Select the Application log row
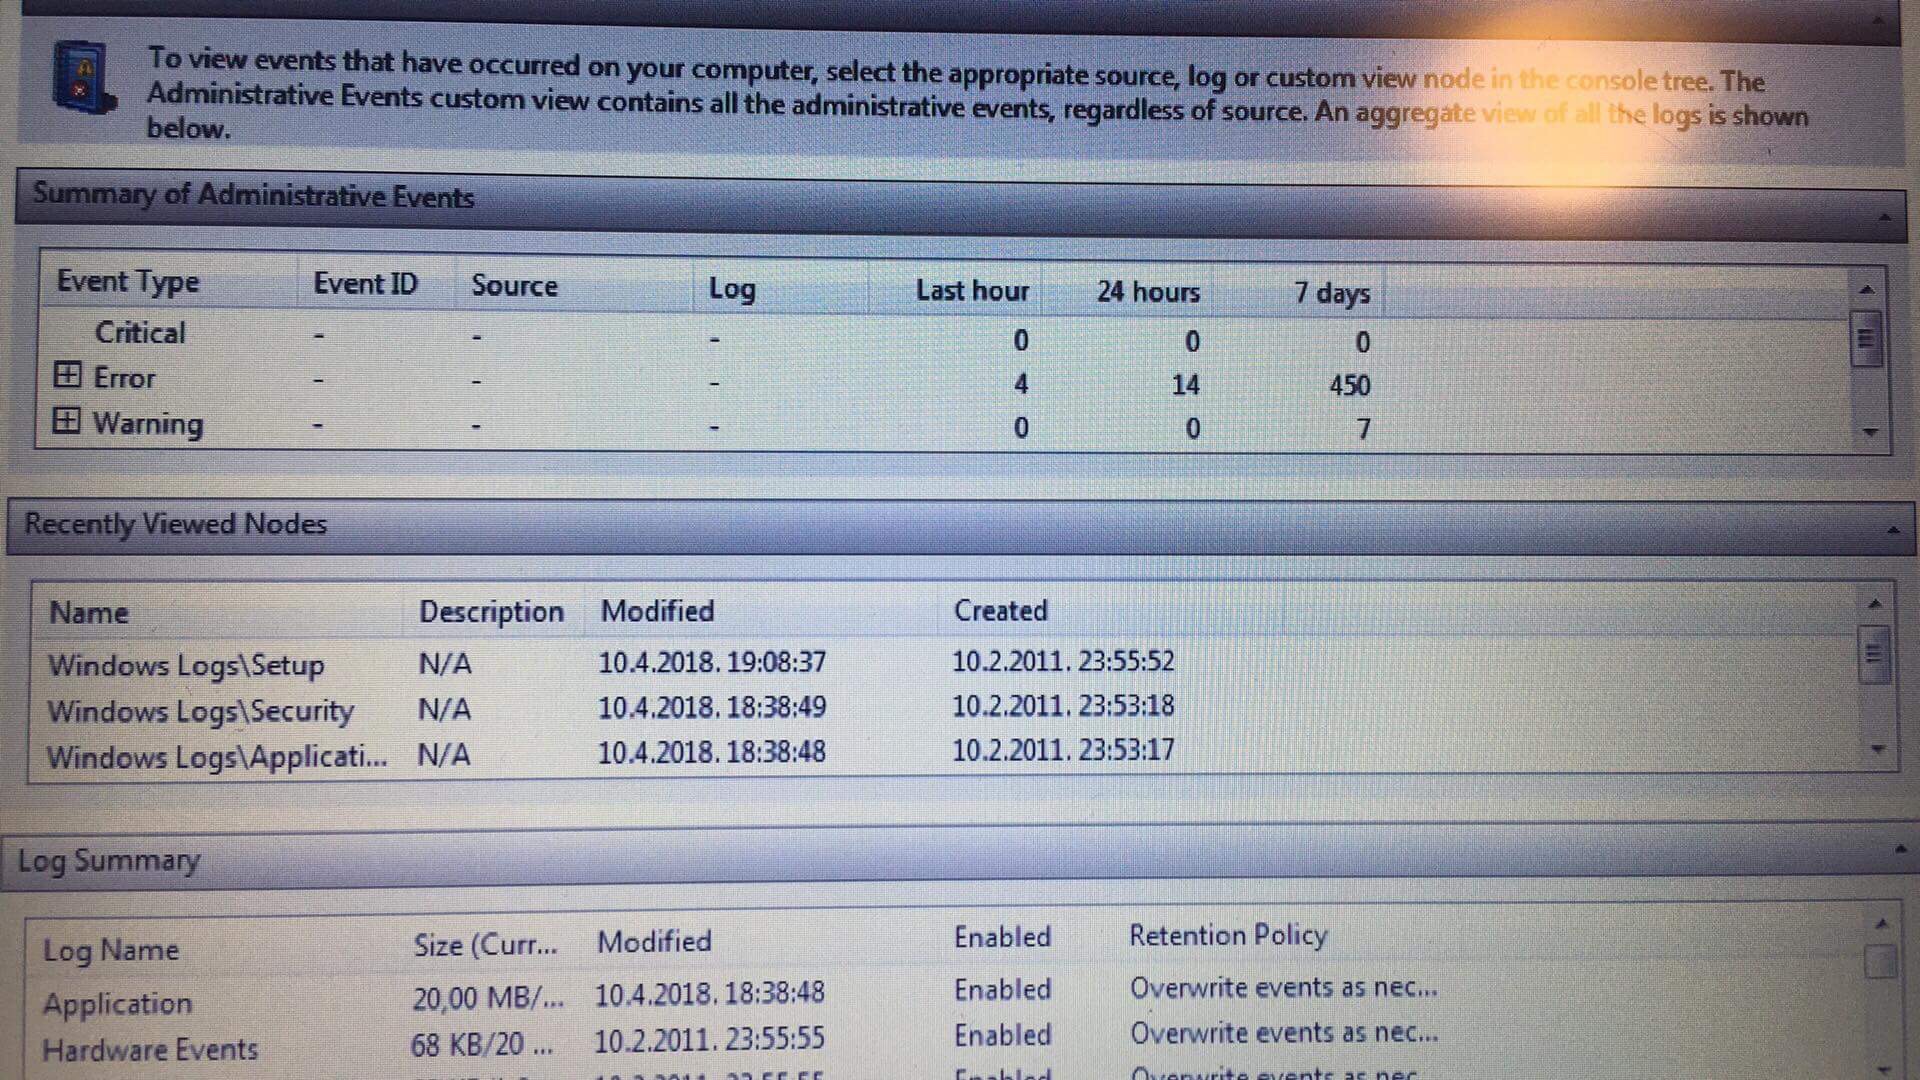1920x1080 pixels. pos(117,1003)
